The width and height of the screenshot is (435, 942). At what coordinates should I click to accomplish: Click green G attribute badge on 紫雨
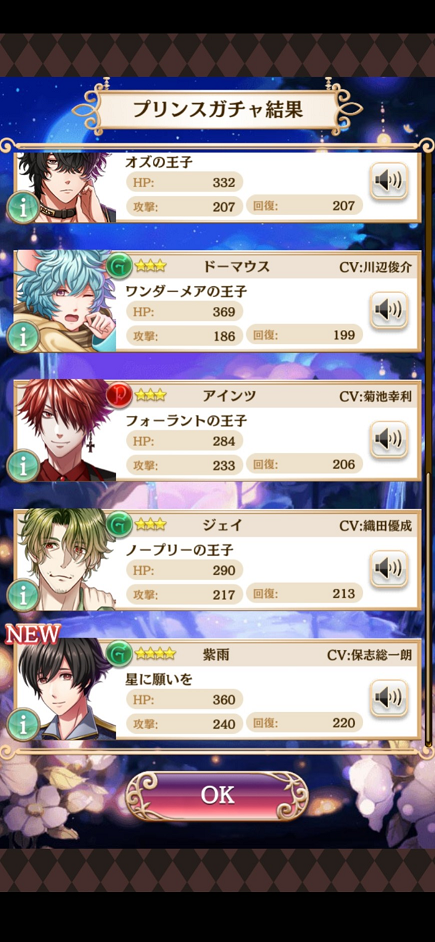pos(119,653)
